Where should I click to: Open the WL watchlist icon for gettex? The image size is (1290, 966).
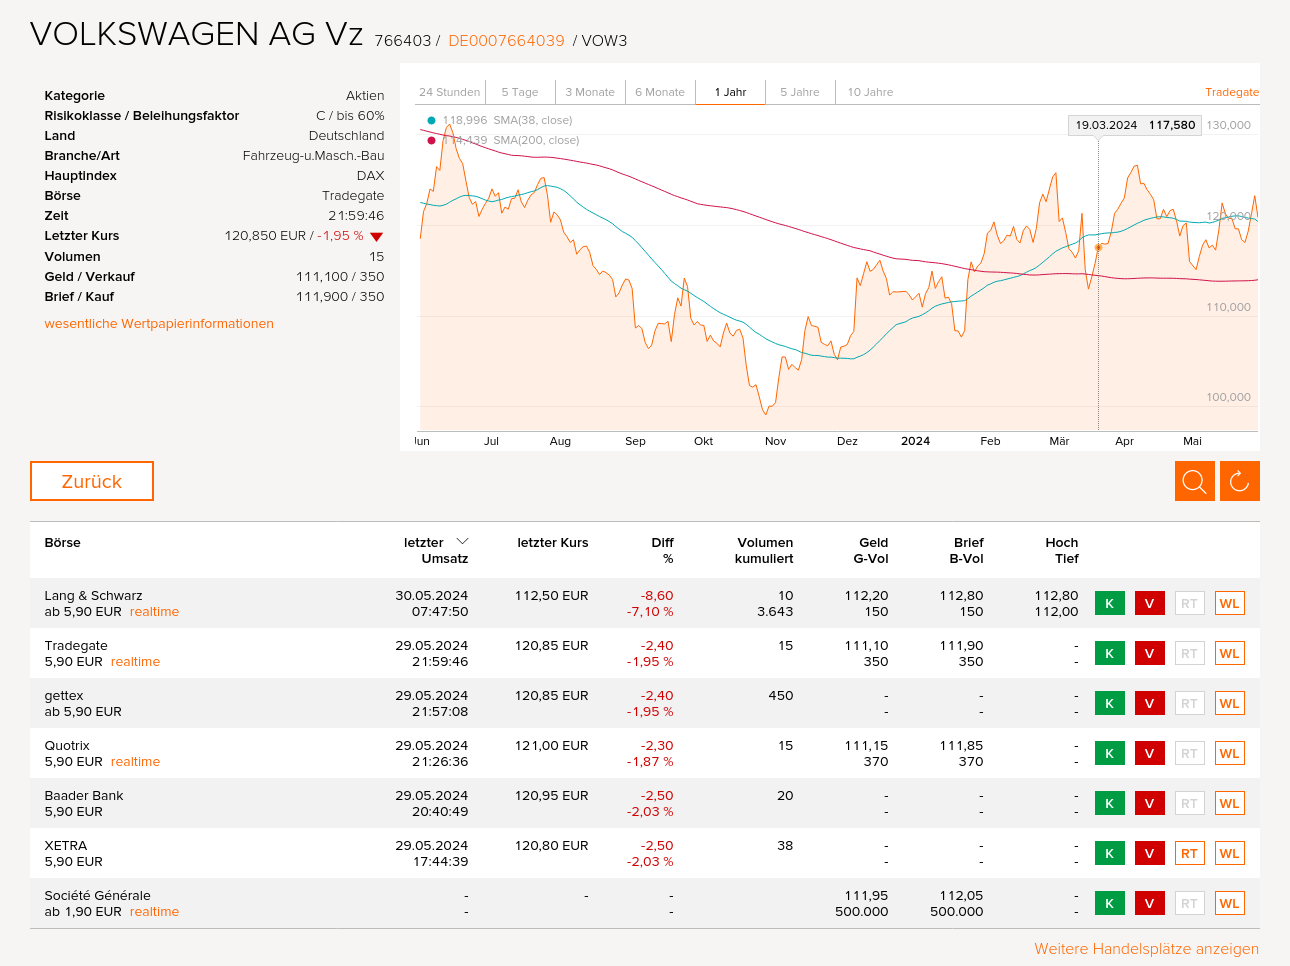pos(1229,703)
